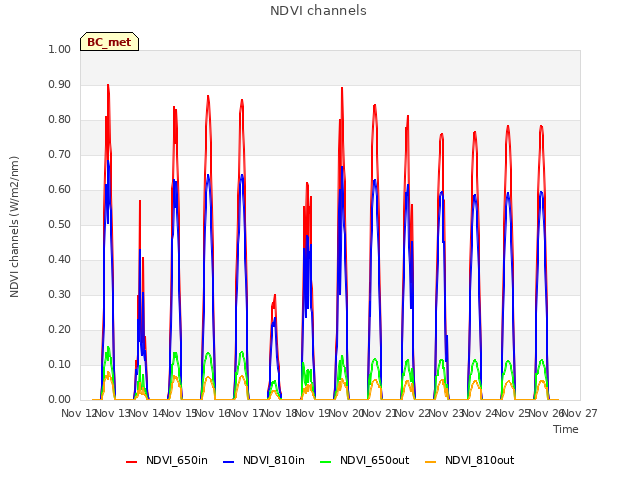This screenshot has height=480, width=640.
Task: Click the 0.70 y-axis tick label
Action: tap(60, 154)
